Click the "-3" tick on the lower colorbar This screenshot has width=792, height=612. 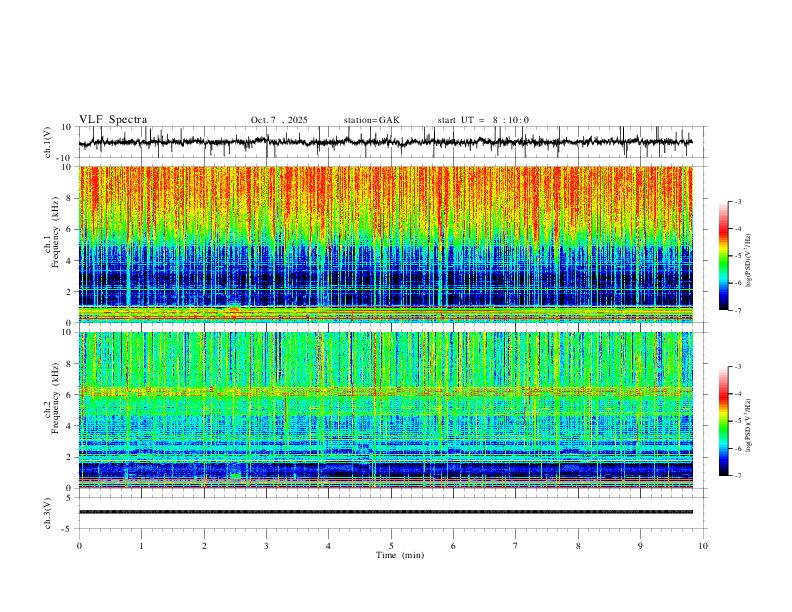tap(738, 367)
